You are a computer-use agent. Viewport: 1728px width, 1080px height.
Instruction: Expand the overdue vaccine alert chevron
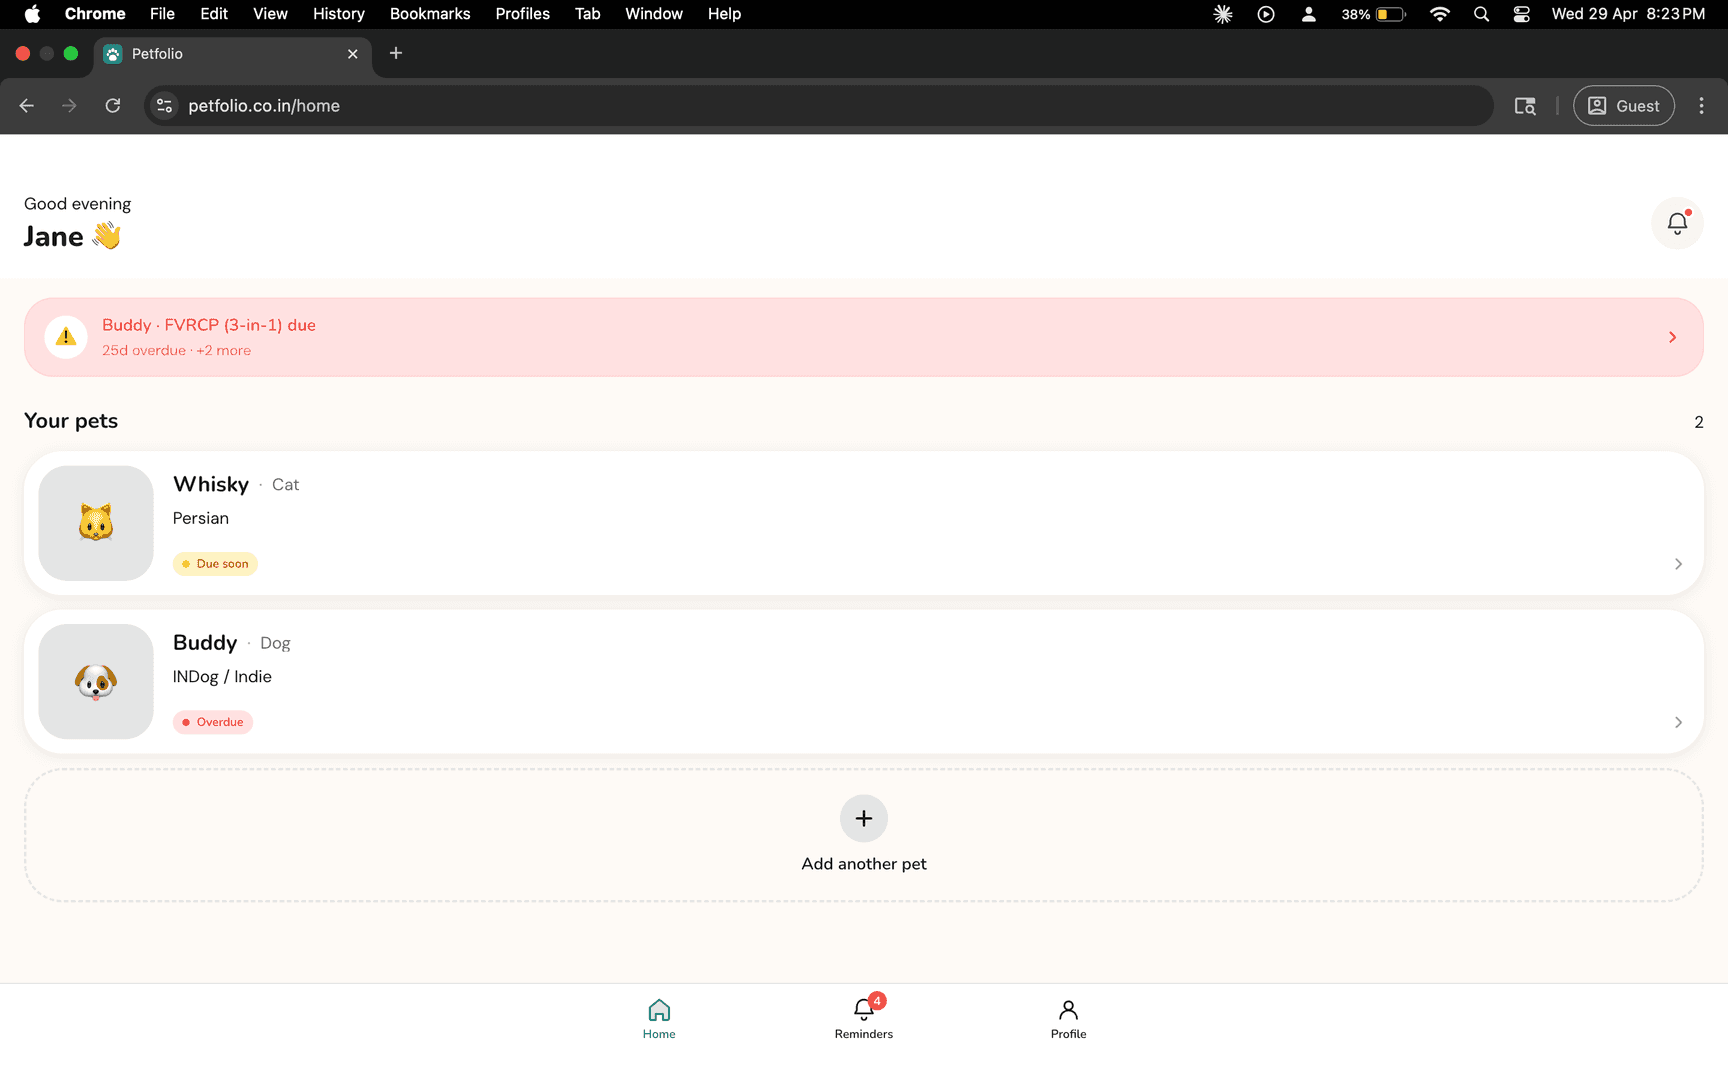[x=1672, y=337]
